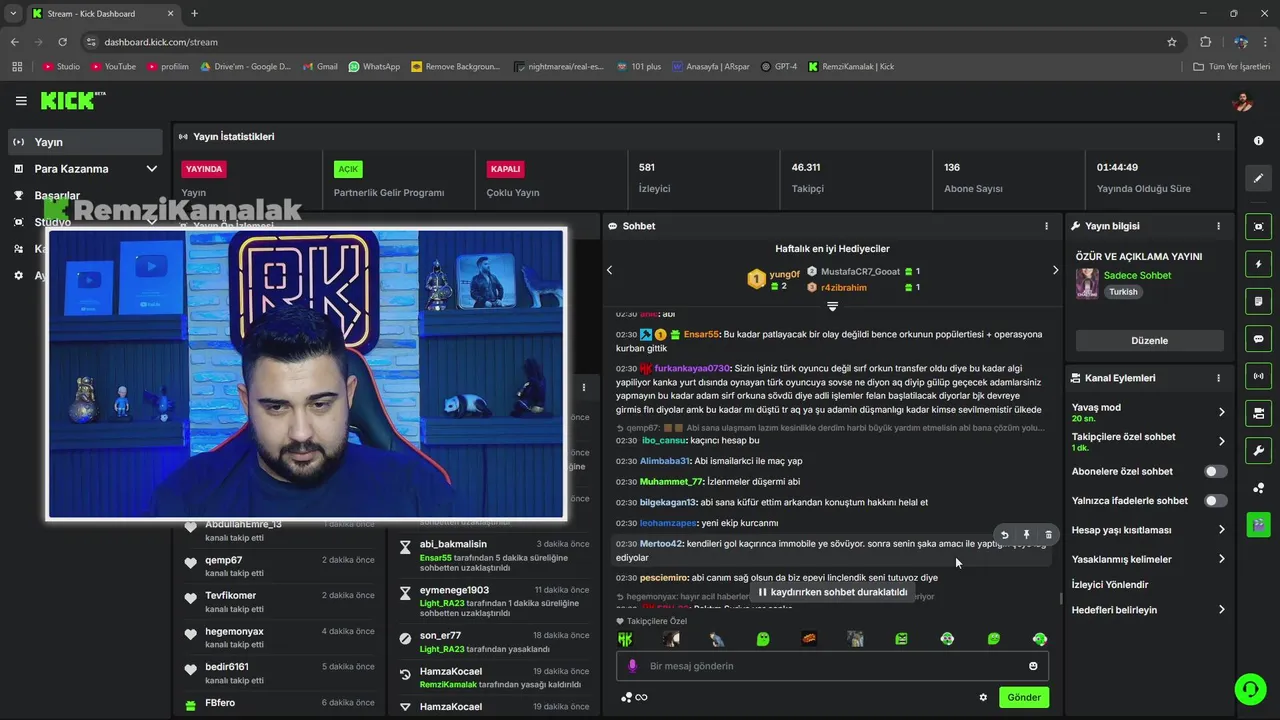1280x720 pixels.
Task: Click İzleyici Yönlendir option
Action: [x=1110, y=585]
